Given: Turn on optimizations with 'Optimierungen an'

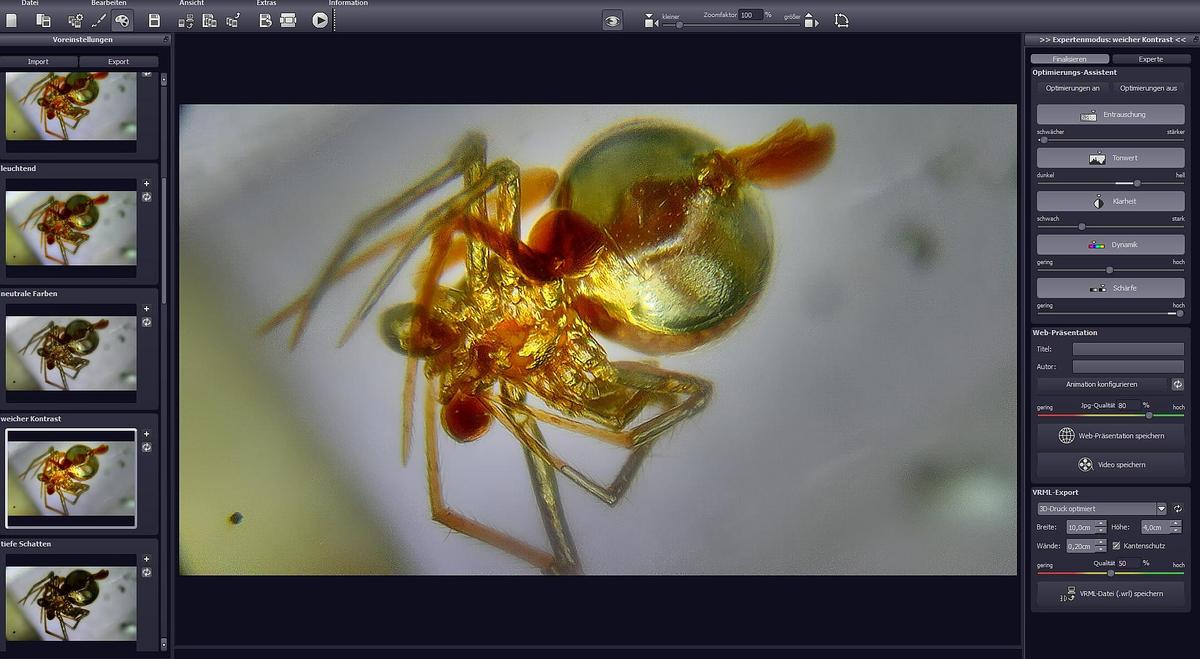Looking at the screenshot, I should pyautogui.click(x=1072, y=88).
